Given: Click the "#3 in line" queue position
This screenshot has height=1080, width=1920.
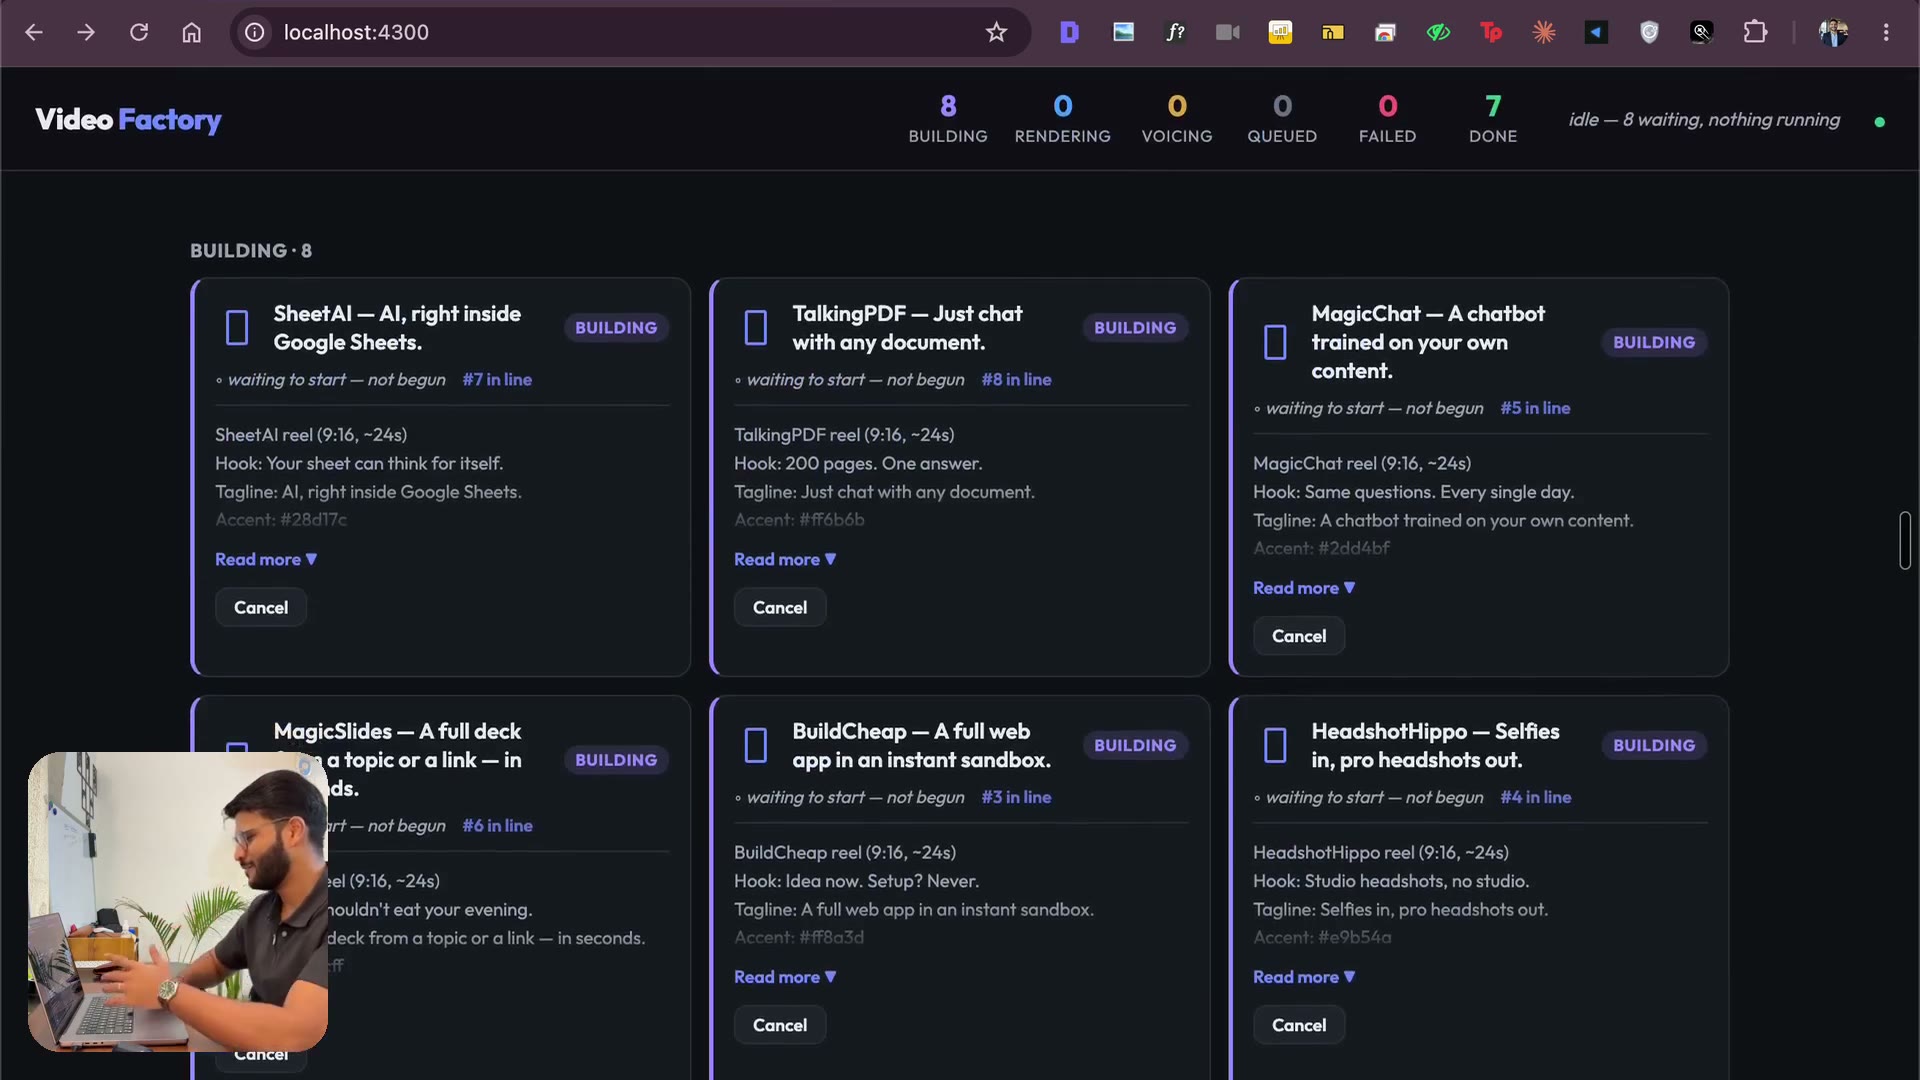Looking at the screenshot, I should point(1016,797).
